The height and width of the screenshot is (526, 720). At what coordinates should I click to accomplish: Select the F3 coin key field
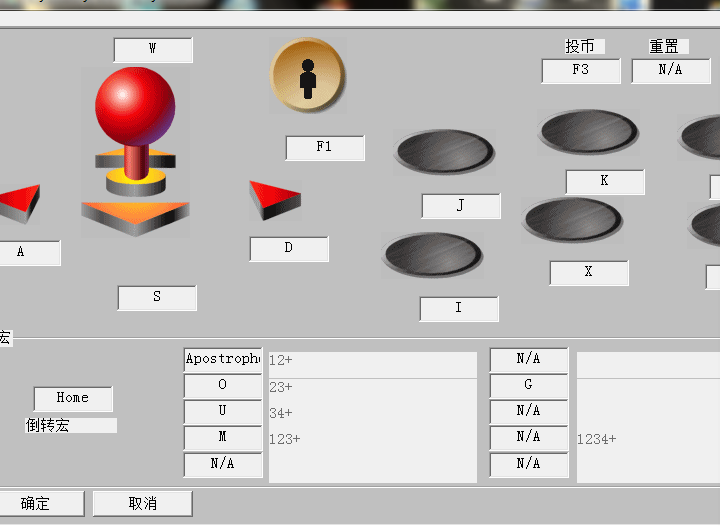click(x=581, y=71)
